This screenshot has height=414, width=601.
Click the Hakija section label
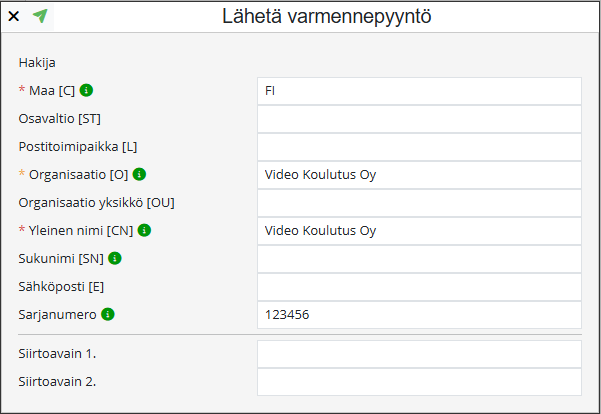pos(37,62)
